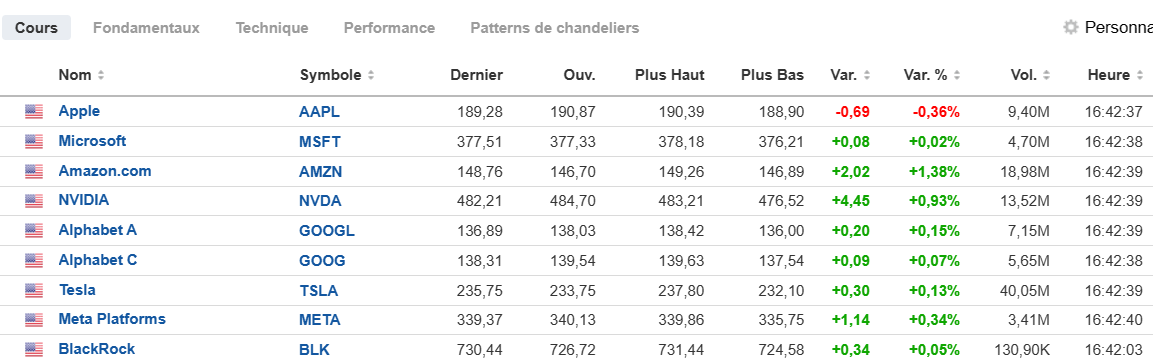The image size is (1153, 361).
Task: Select the Cours tab
Action: pos(37,28)
